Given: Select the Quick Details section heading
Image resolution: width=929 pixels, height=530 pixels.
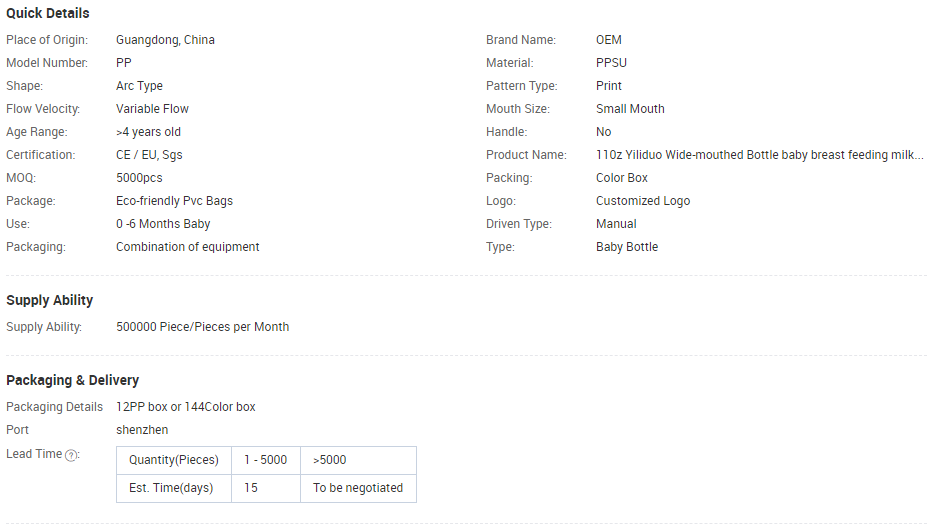Looking at the screenshot, I should tap(48, 13).
